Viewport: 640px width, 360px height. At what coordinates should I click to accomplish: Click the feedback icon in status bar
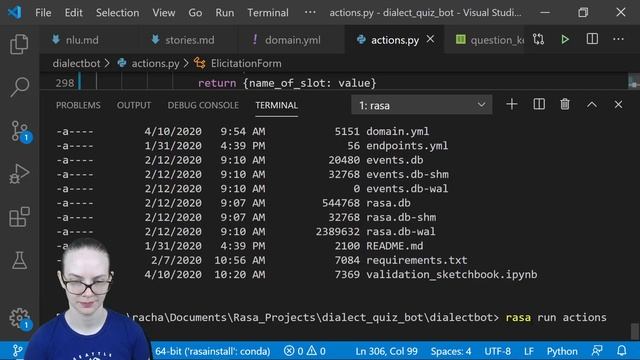pos(597,351)
